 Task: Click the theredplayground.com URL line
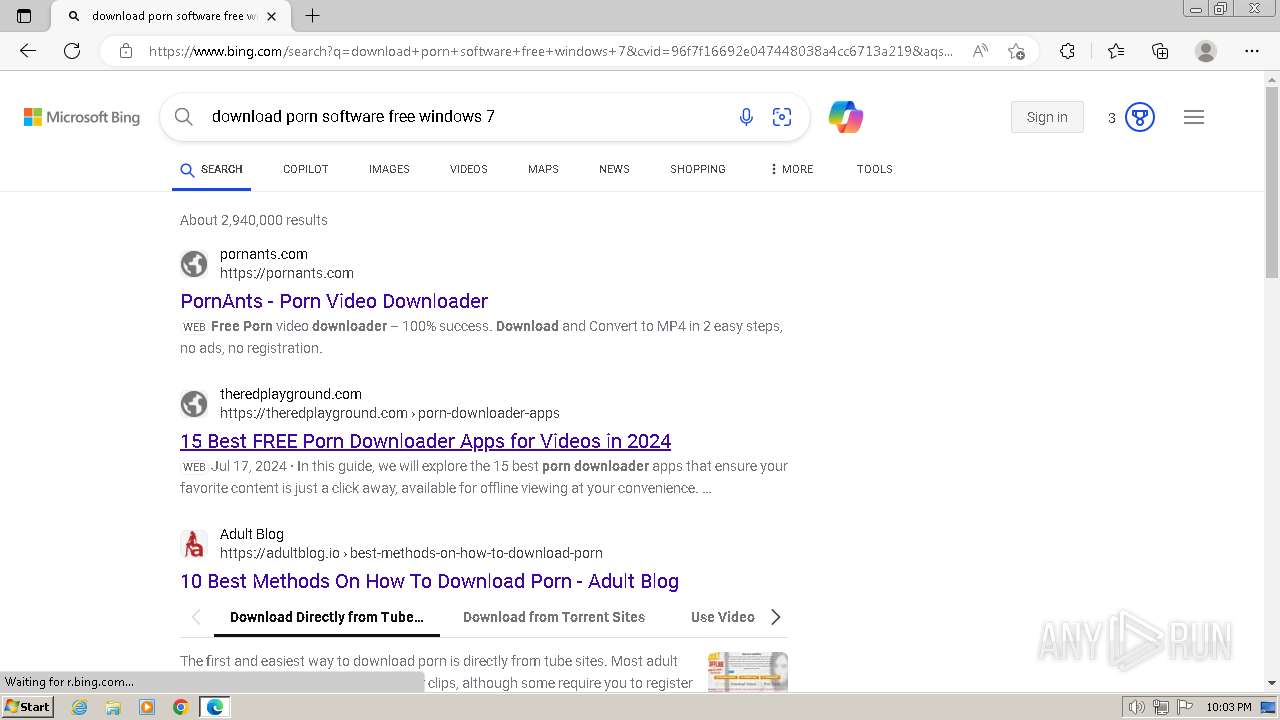pos(390,413)
